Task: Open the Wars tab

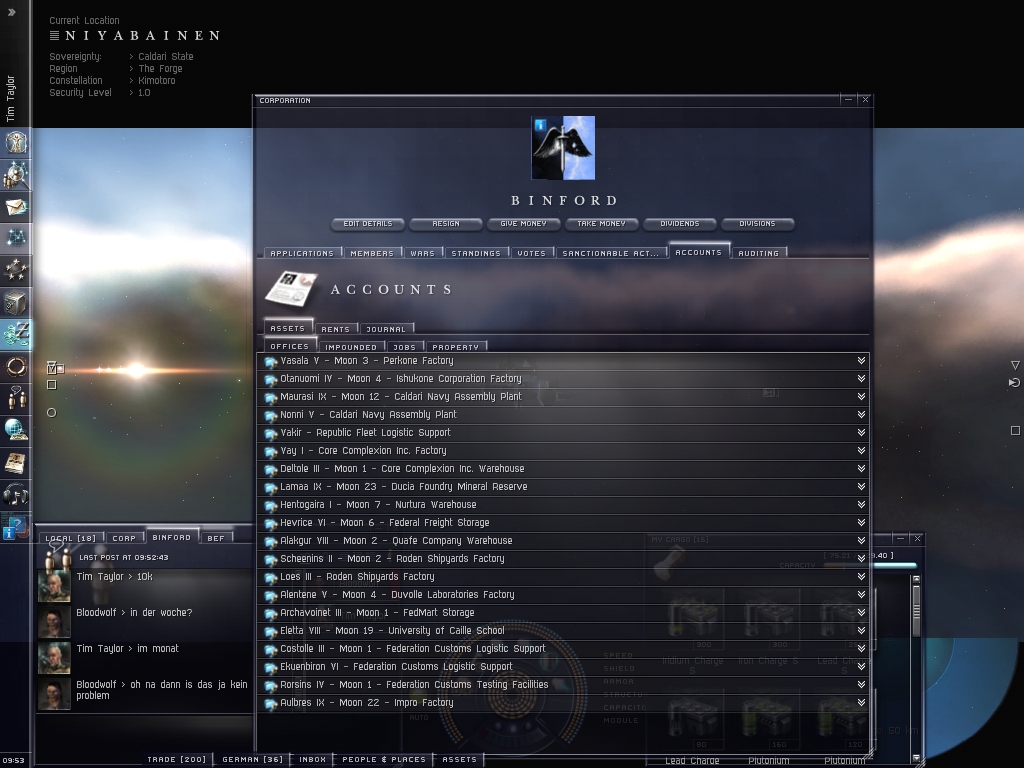Action: [x=423, y=253]
